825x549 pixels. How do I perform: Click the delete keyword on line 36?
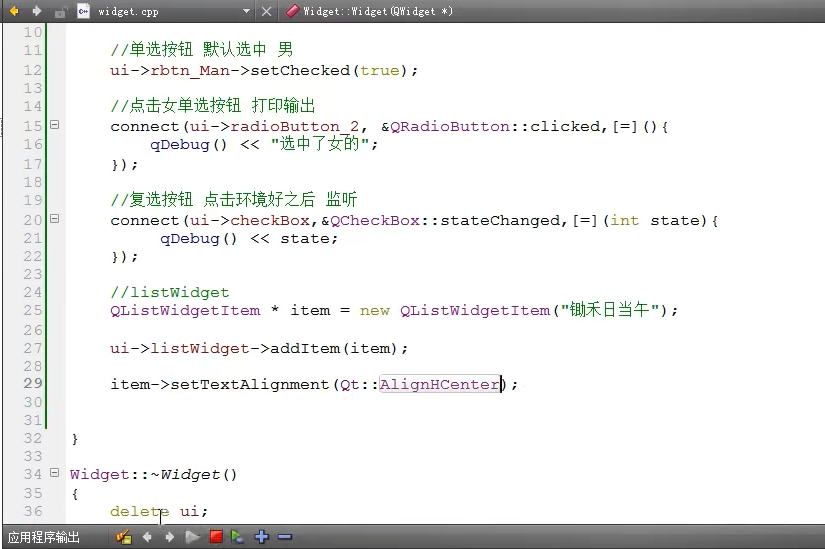click(x=139, y=512)
